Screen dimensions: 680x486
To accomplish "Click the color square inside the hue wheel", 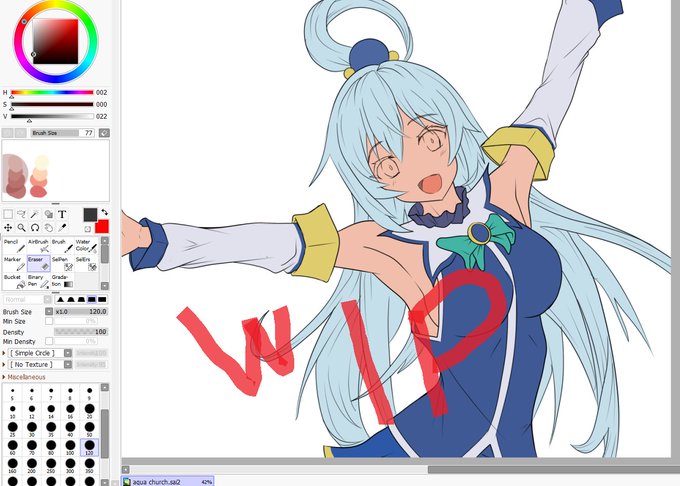I will pos(56,41).
